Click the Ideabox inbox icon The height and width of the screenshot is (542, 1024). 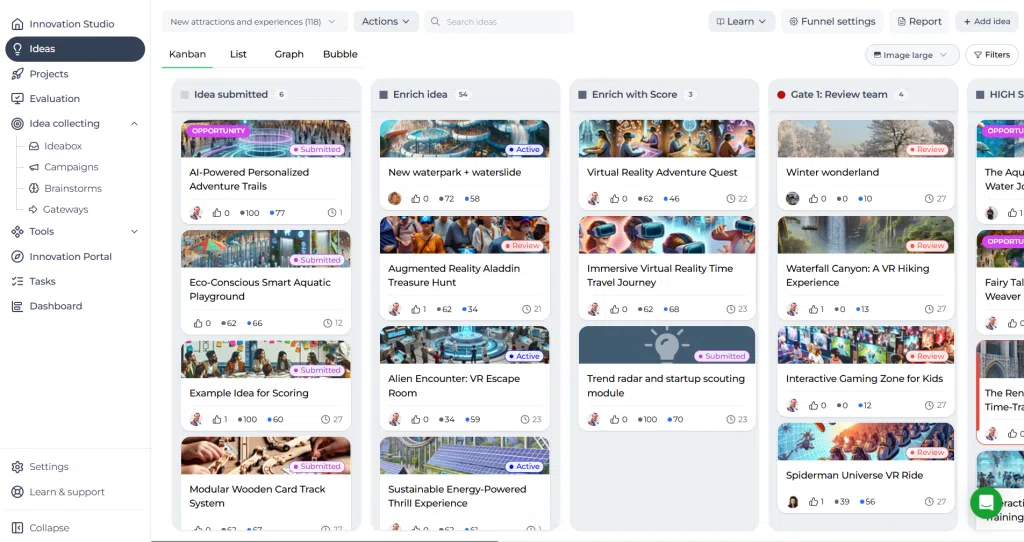(34, 146)
